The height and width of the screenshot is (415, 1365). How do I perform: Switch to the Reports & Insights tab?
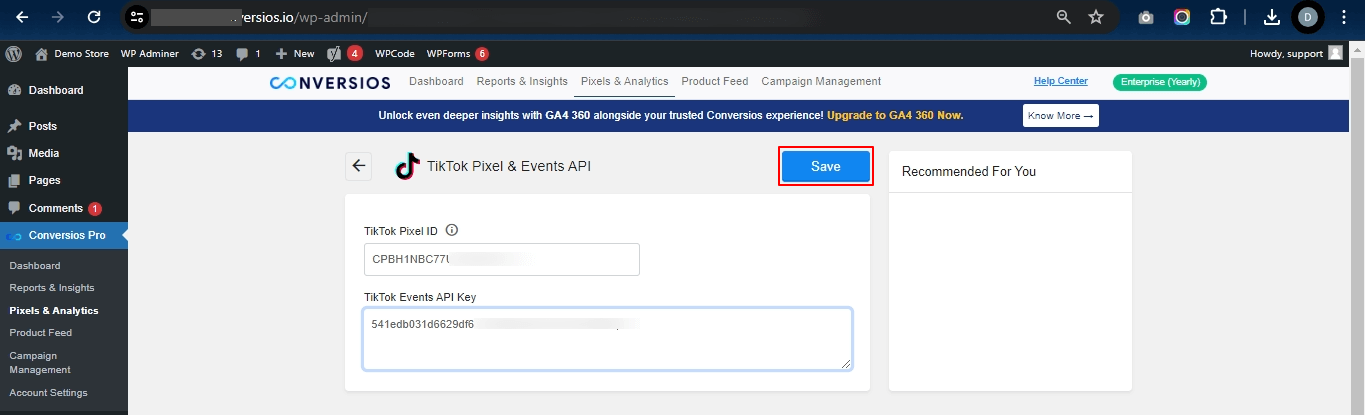(522, 81)
